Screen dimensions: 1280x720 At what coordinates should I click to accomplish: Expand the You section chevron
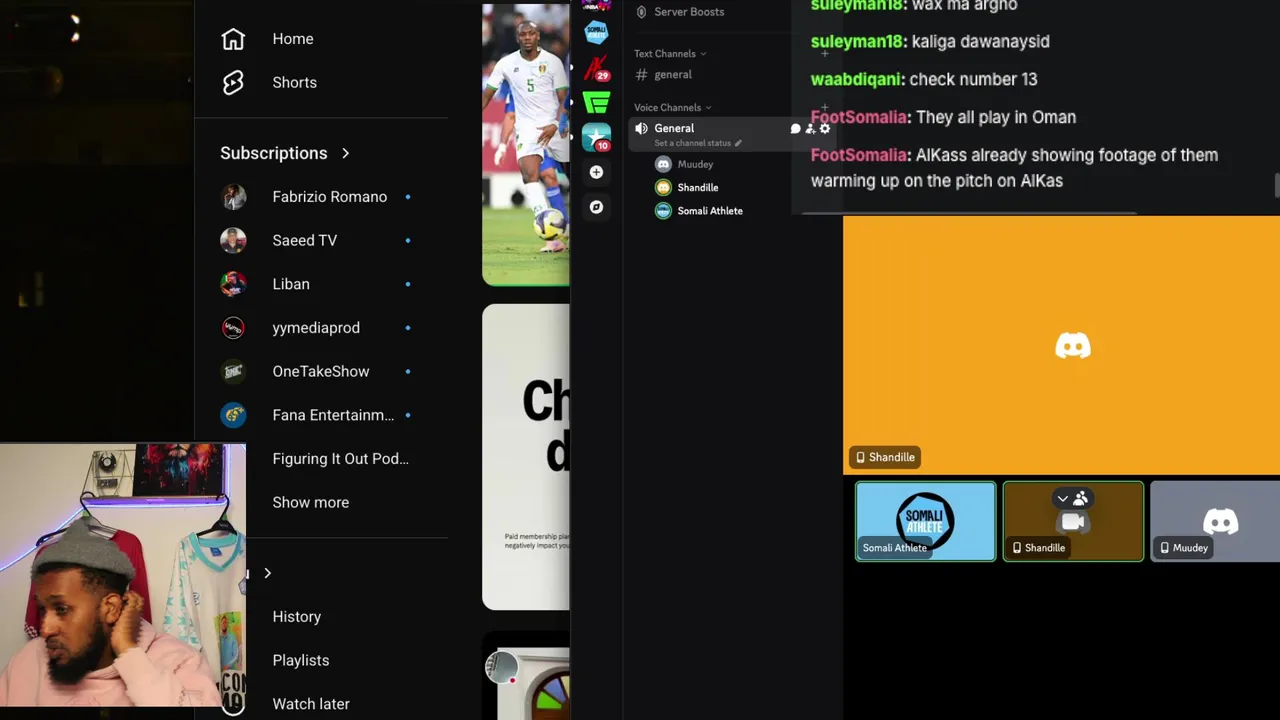coord(267,573)
